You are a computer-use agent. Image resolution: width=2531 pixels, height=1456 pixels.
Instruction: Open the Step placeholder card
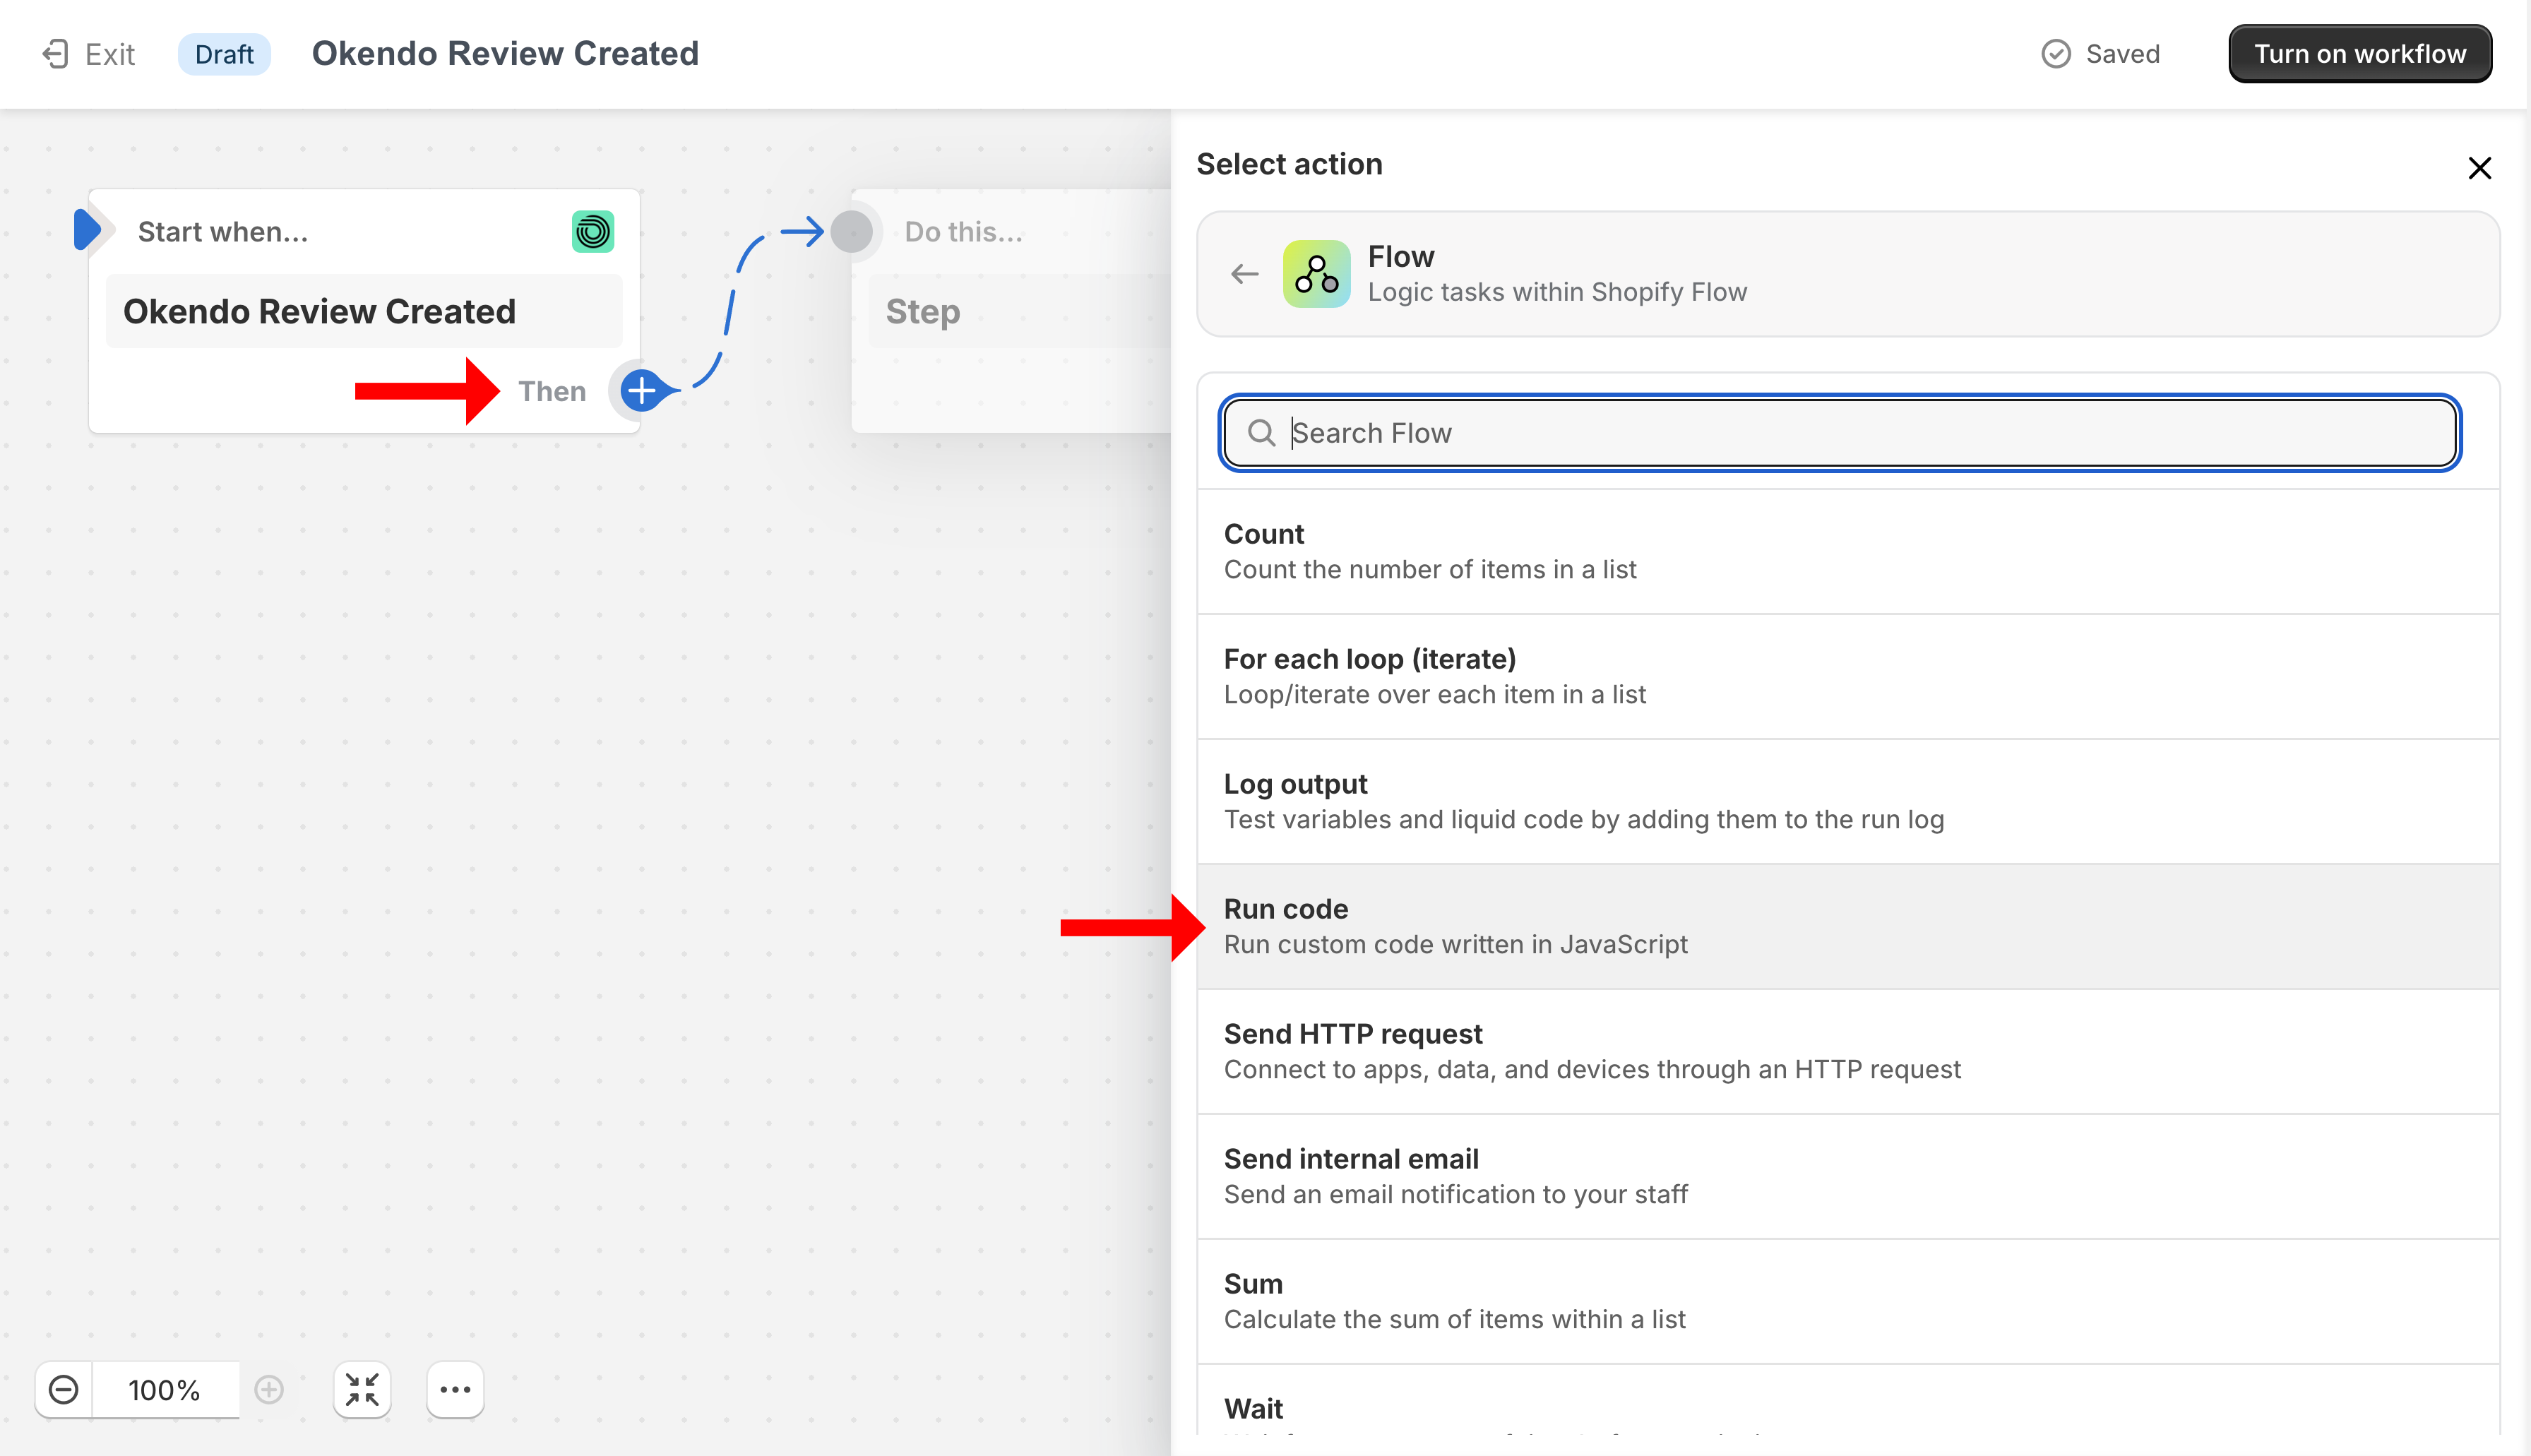1010,312
